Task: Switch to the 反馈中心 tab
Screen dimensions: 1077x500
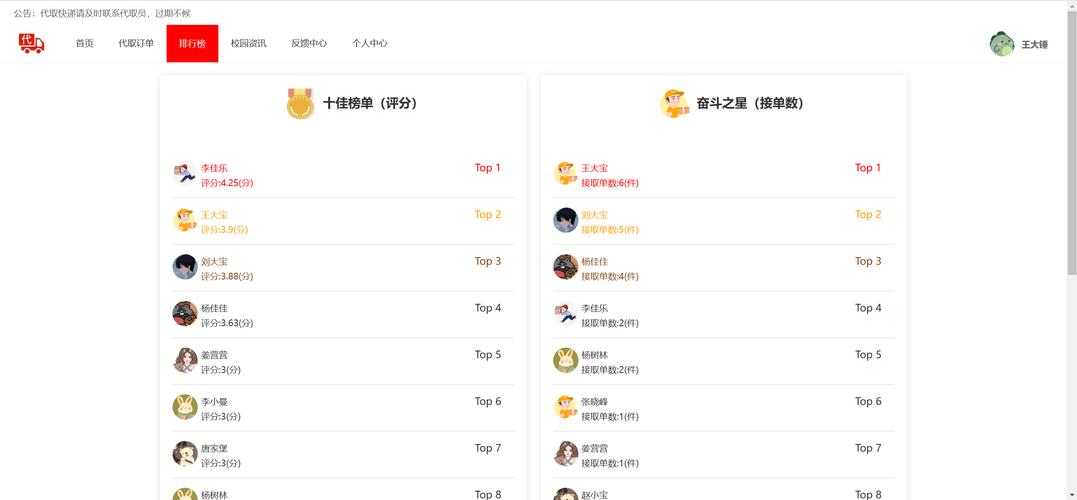Action: pyautogui.click(x=309, y=44)
